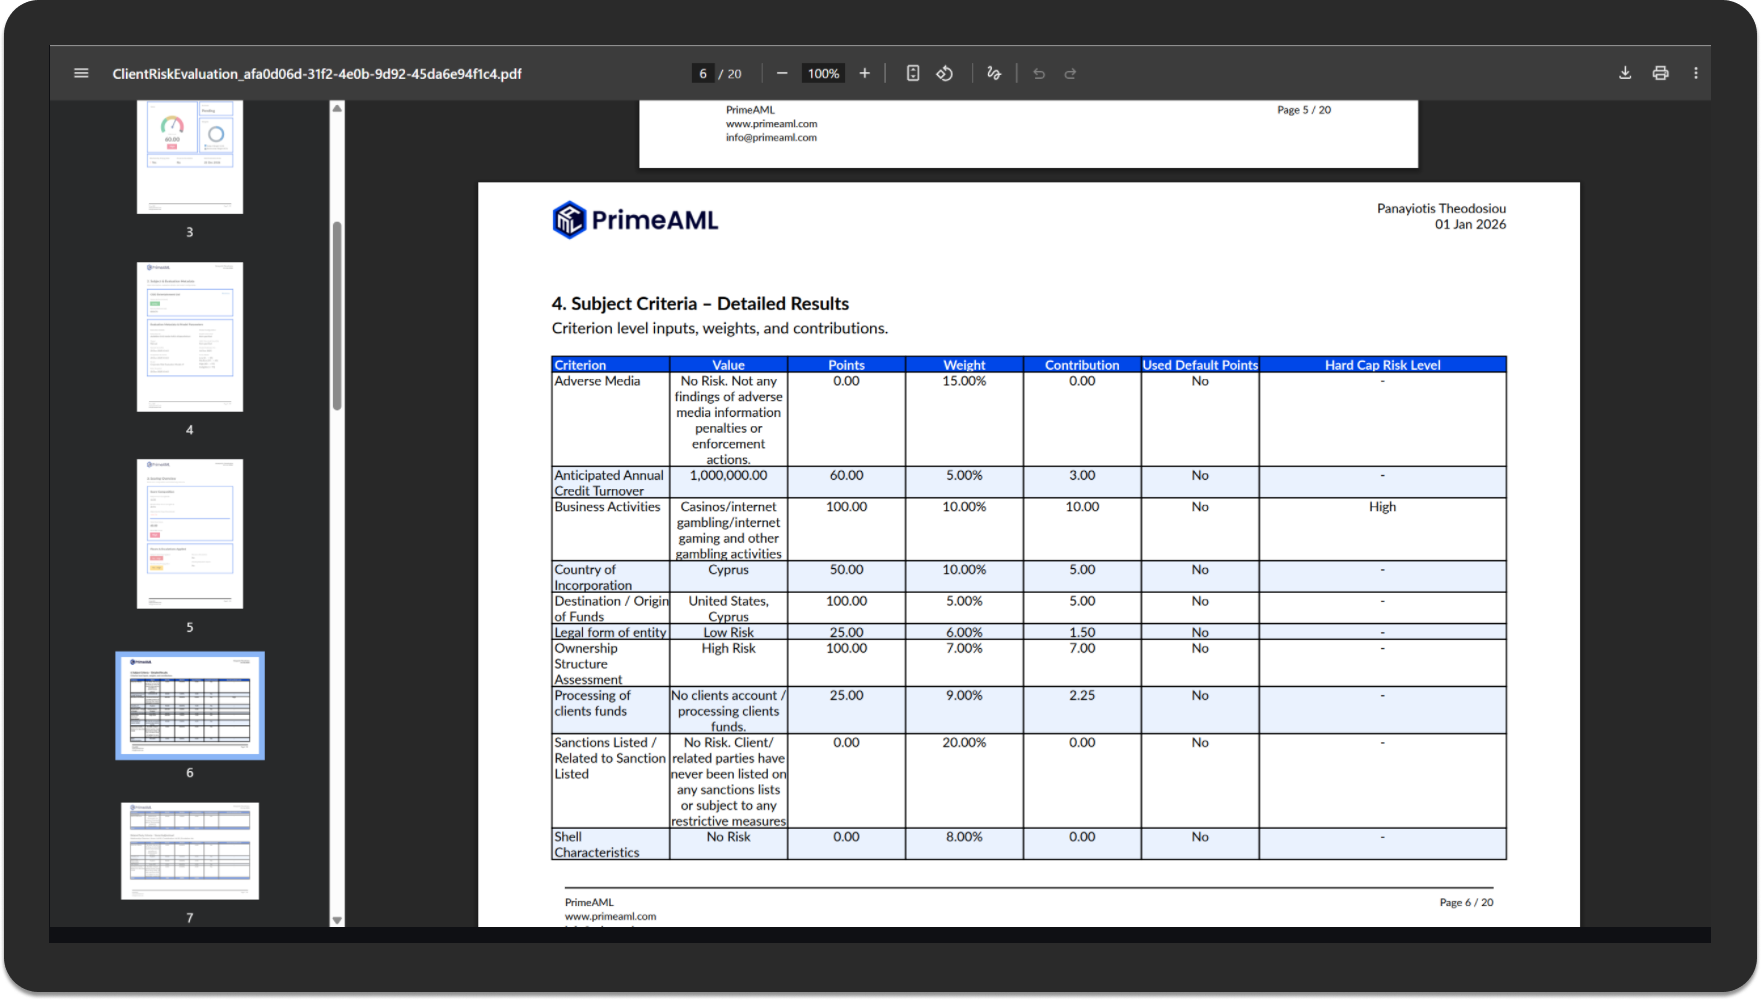Open the three-dot PDF settings menu

(1696, 72)
